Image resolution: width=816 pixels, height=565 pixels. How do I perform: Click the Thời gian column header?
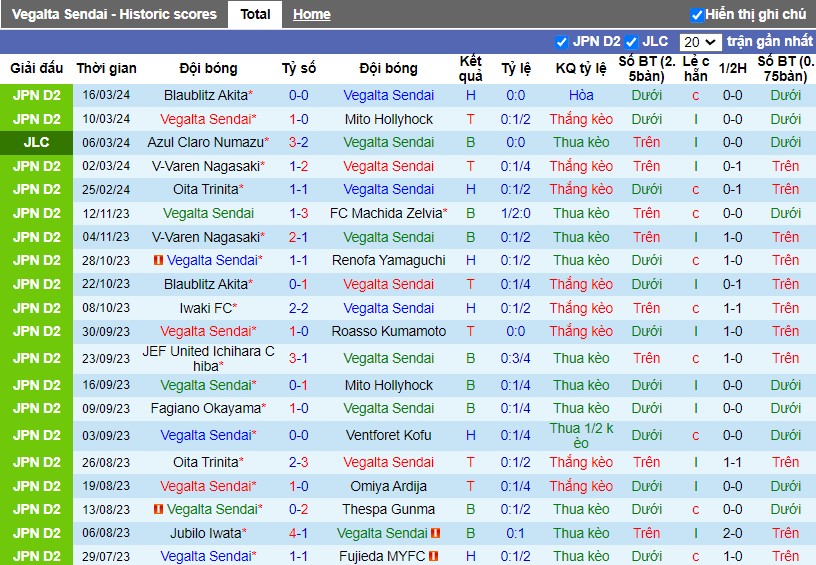(x=106, y=68)
